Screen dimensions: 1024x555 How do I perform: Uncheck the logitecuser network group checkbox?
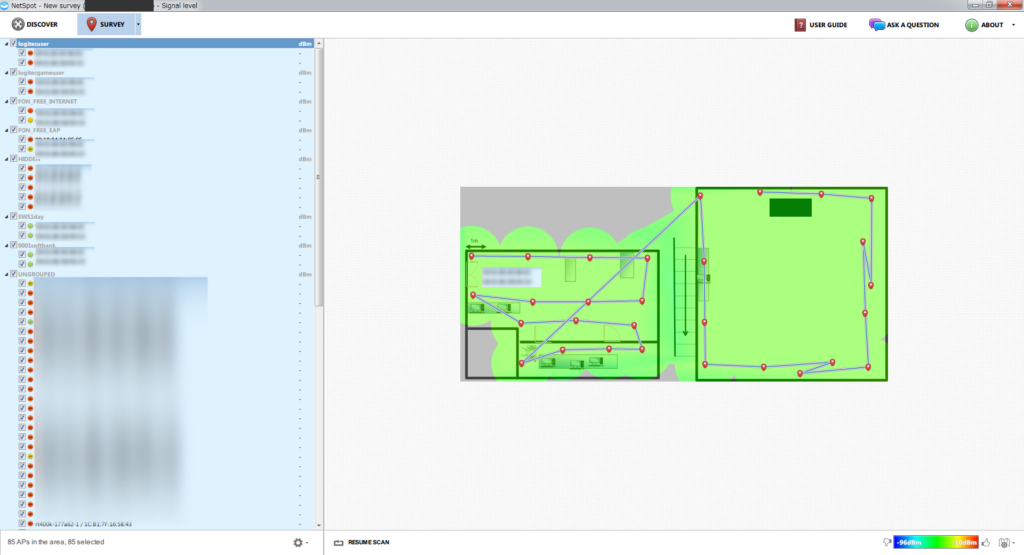[x=13, y=44]
